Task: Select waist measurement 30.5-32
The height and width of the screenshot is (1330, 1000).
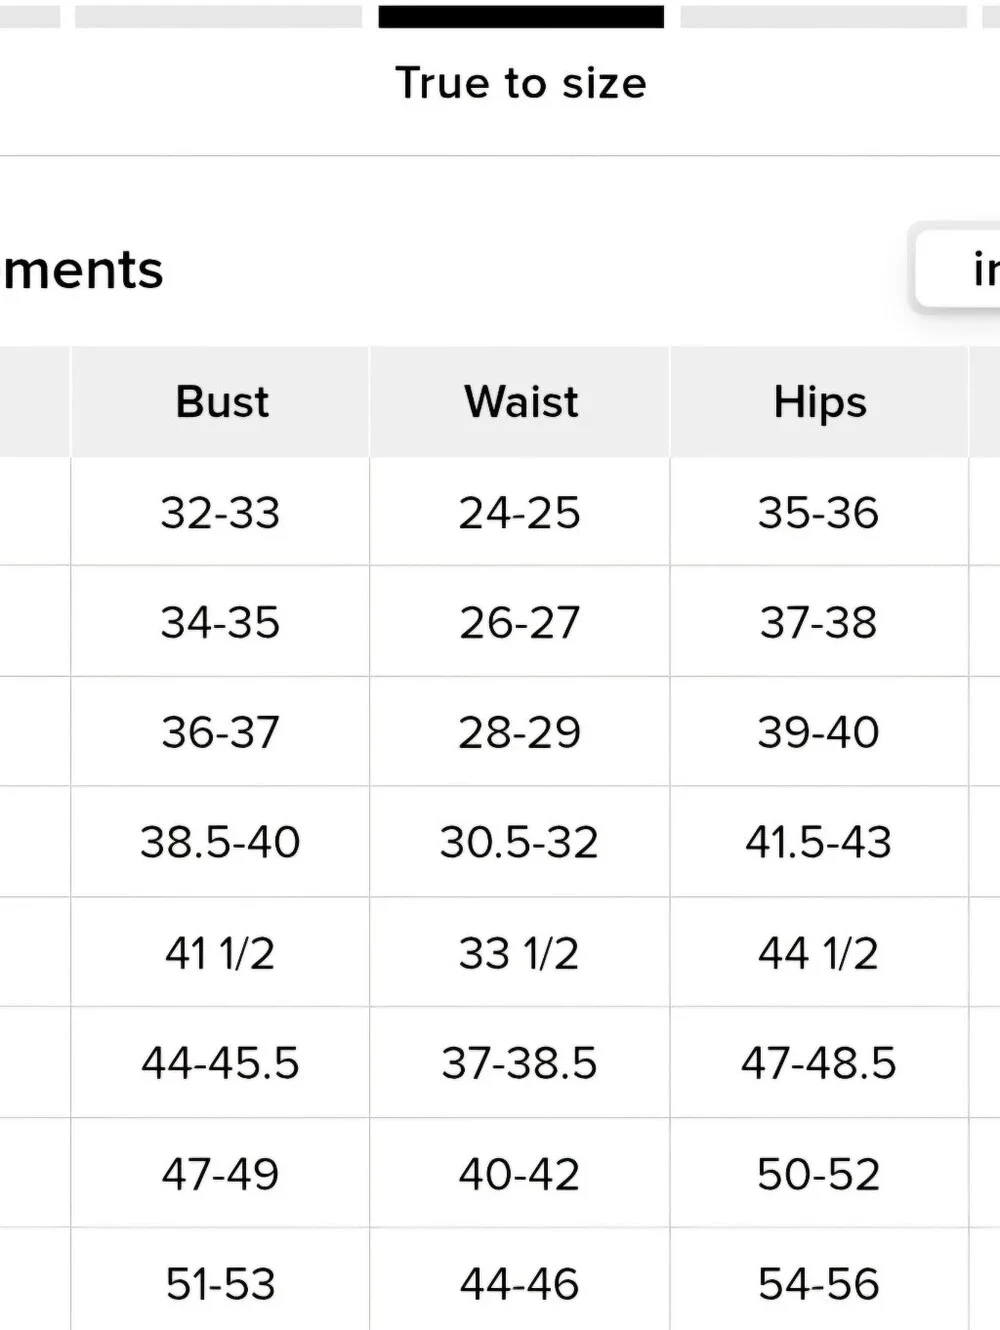Action: [520, 842]
